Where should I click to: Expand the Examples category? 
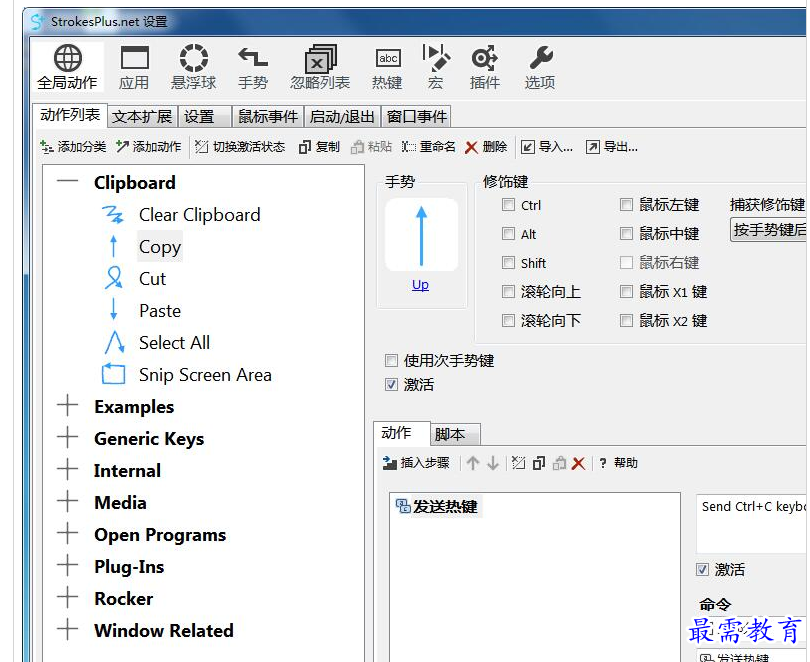click(68, 406)
